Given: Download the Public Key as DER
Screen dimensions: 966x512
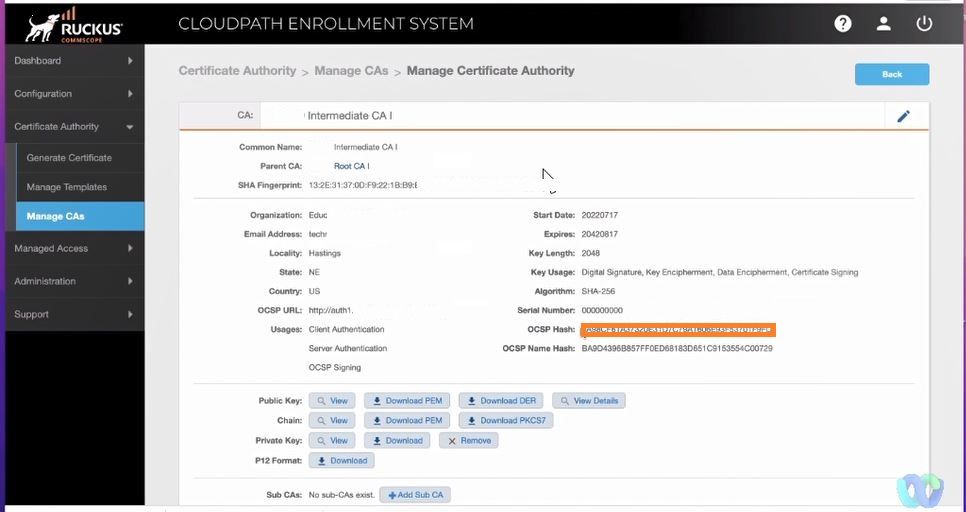Looking at the screenshot, I should coord(502,401).
